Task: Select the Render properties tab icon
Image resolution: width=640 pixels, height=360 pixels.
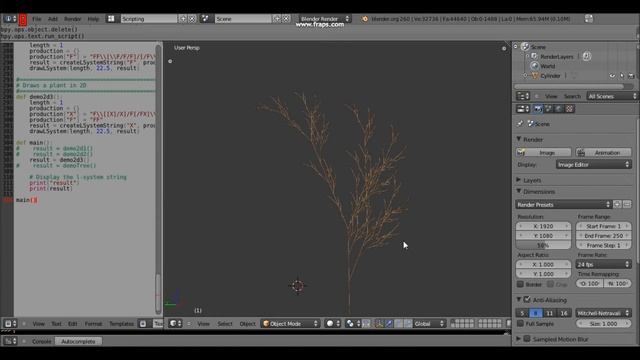Action: tap(538, 109)
